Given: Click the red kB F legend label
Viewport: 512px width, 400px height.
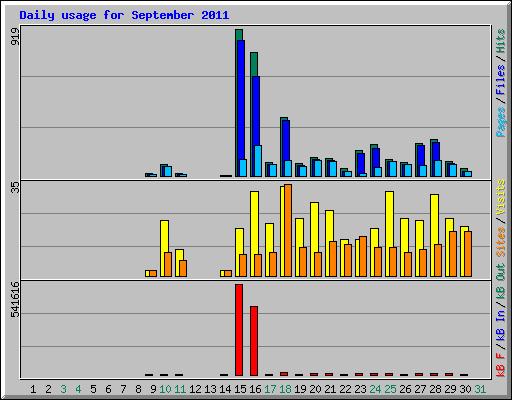Looking at the screenshot, I should (x=501, y=365).
